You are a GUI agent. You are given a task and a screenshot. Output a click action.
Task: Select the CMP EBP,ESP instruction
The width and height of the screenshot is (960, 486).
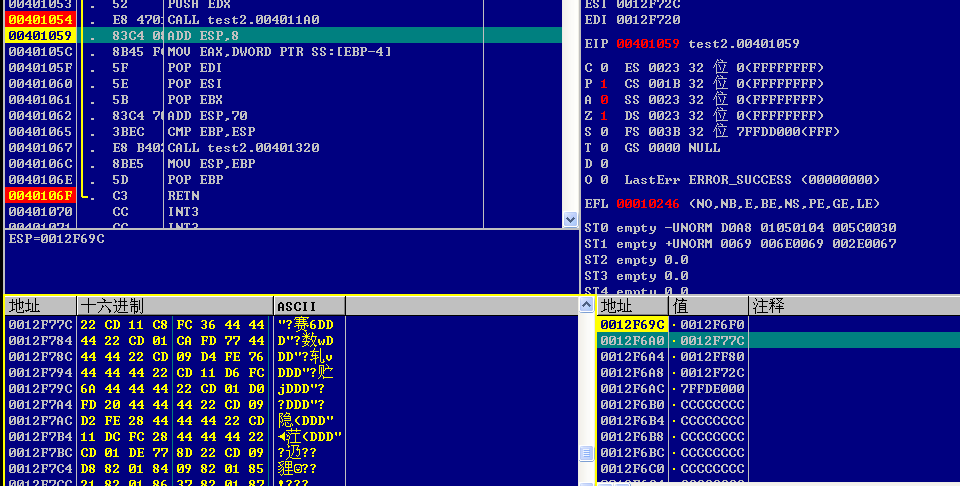[211, 131]
